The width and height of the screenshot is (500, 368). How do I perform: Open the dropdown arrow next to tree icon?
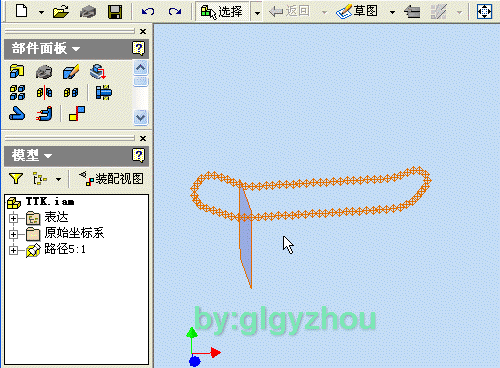tap(59, 180)
